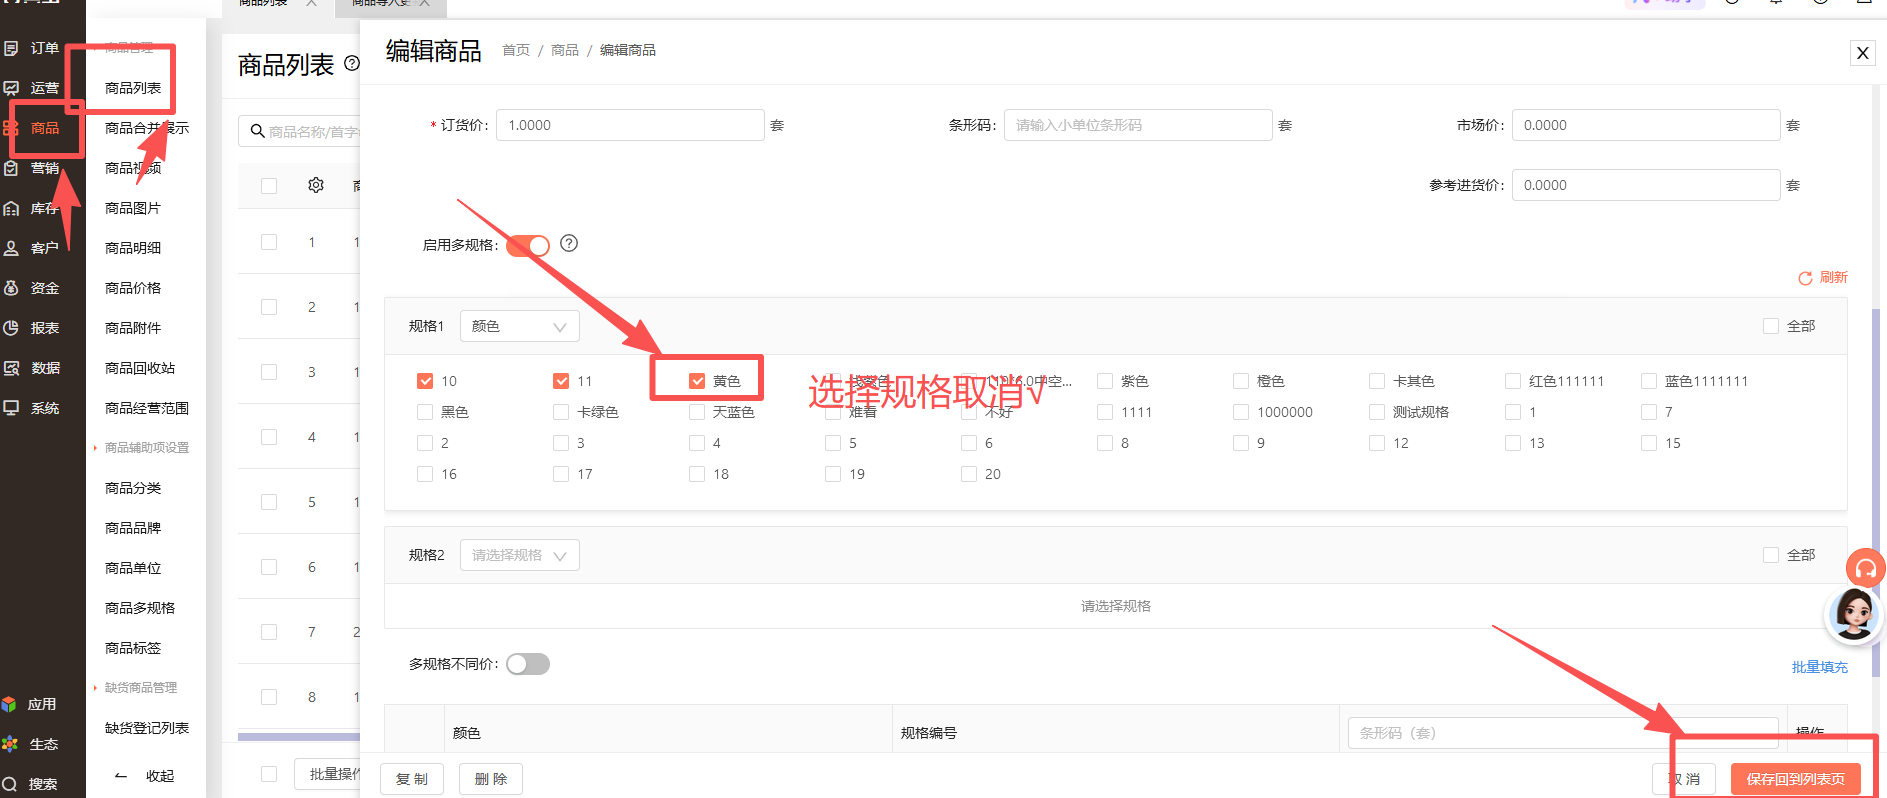Click the 条形码 input field
Image resolution: width=1887 pixels, height=798 pixels.
(1138, 125)
